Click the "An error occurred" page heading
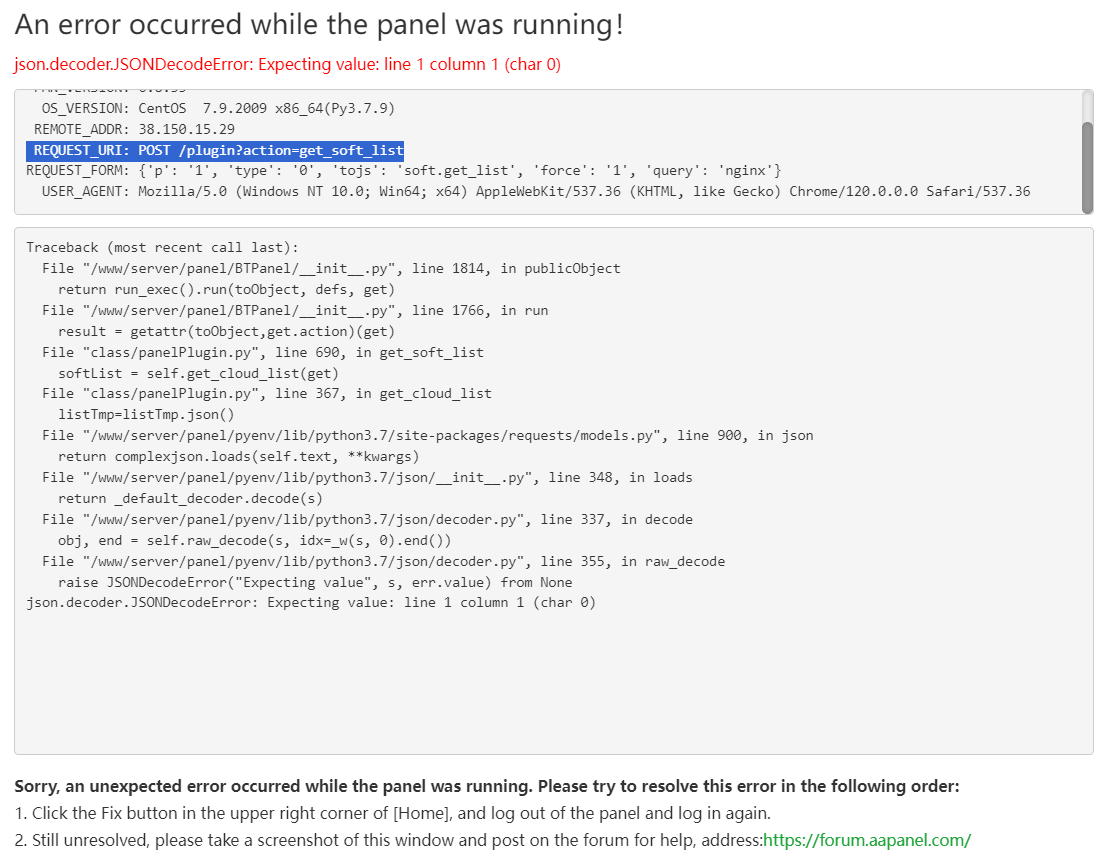 (x=319, y=25)
